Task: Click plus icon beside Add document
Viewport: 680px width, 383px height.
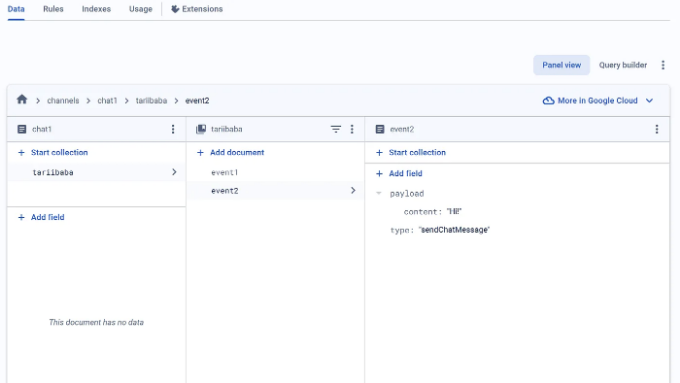Action: click(x=200, y=153)
